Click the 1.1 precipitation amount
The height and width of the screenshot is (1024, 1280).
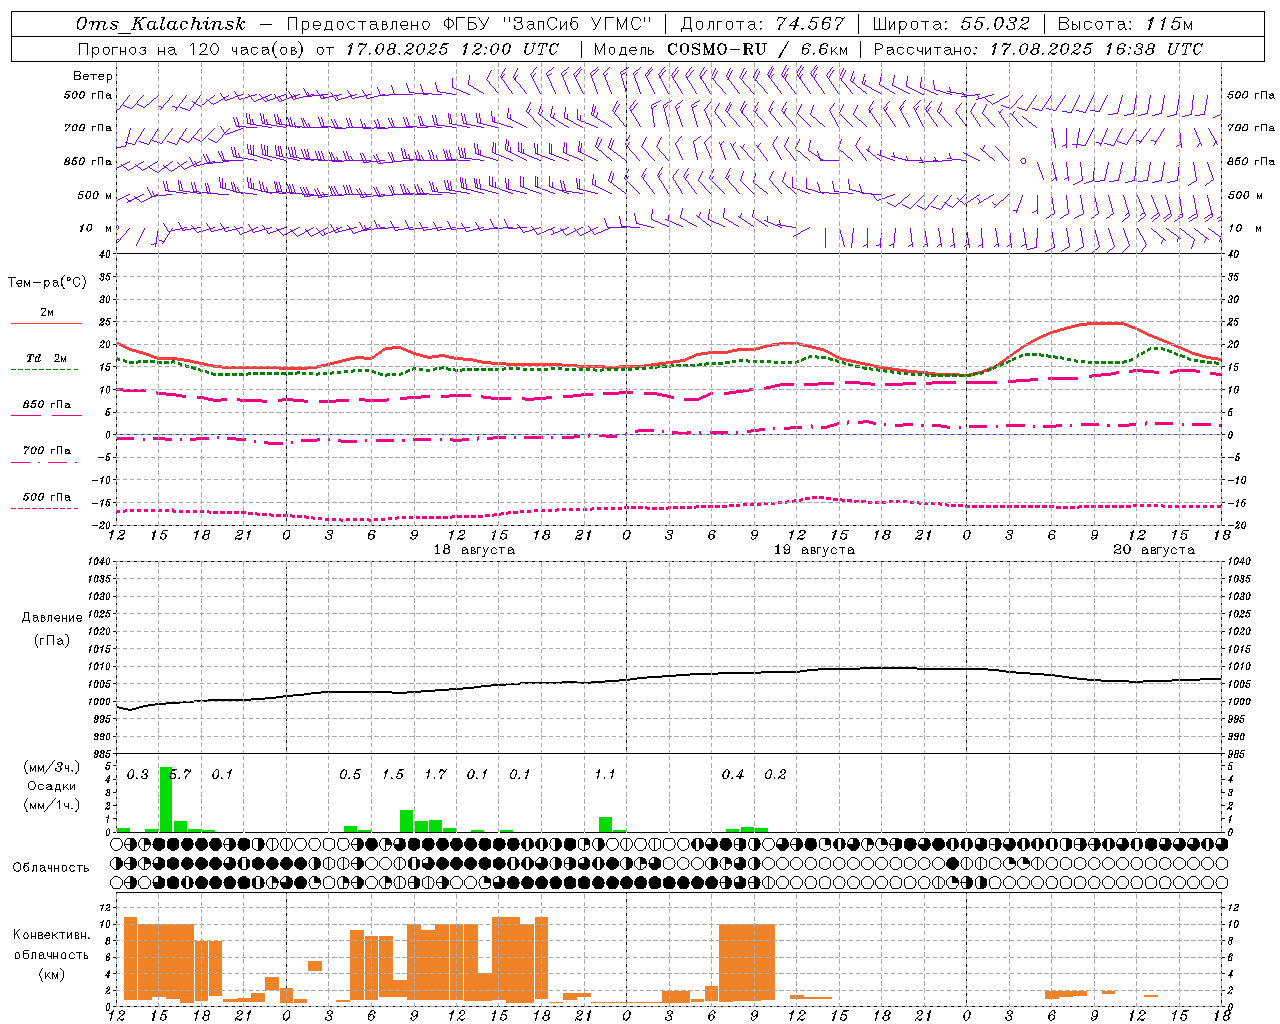(x=605, y=775)
